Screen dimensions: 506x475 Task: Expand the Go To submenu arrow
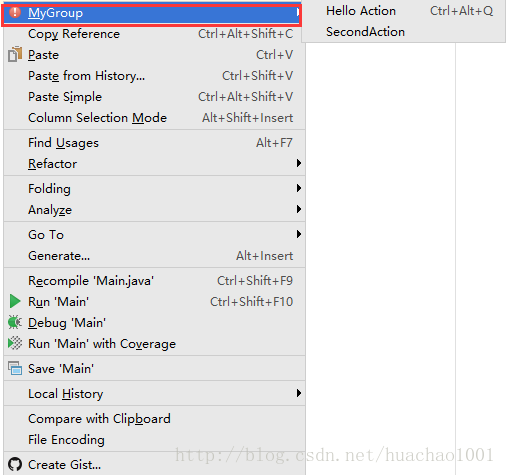(x=299, y=234)
